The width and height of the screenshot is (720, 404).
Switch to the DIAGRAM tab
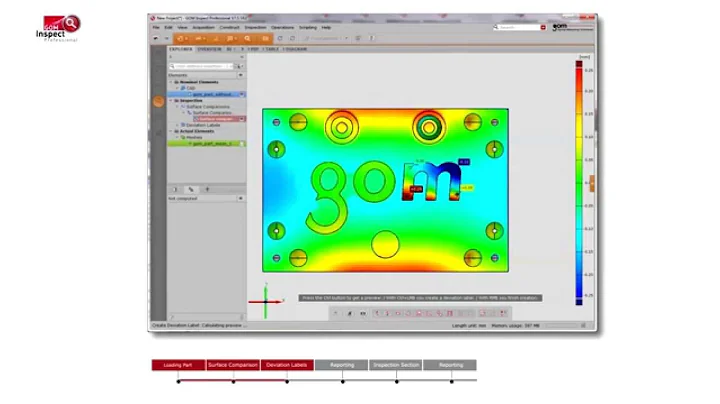[295, 49]
